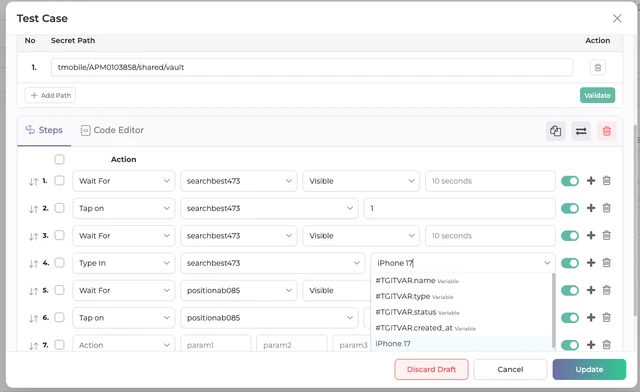
Task: Check the step 1 checkbox
Action: [x=60, y=180]
